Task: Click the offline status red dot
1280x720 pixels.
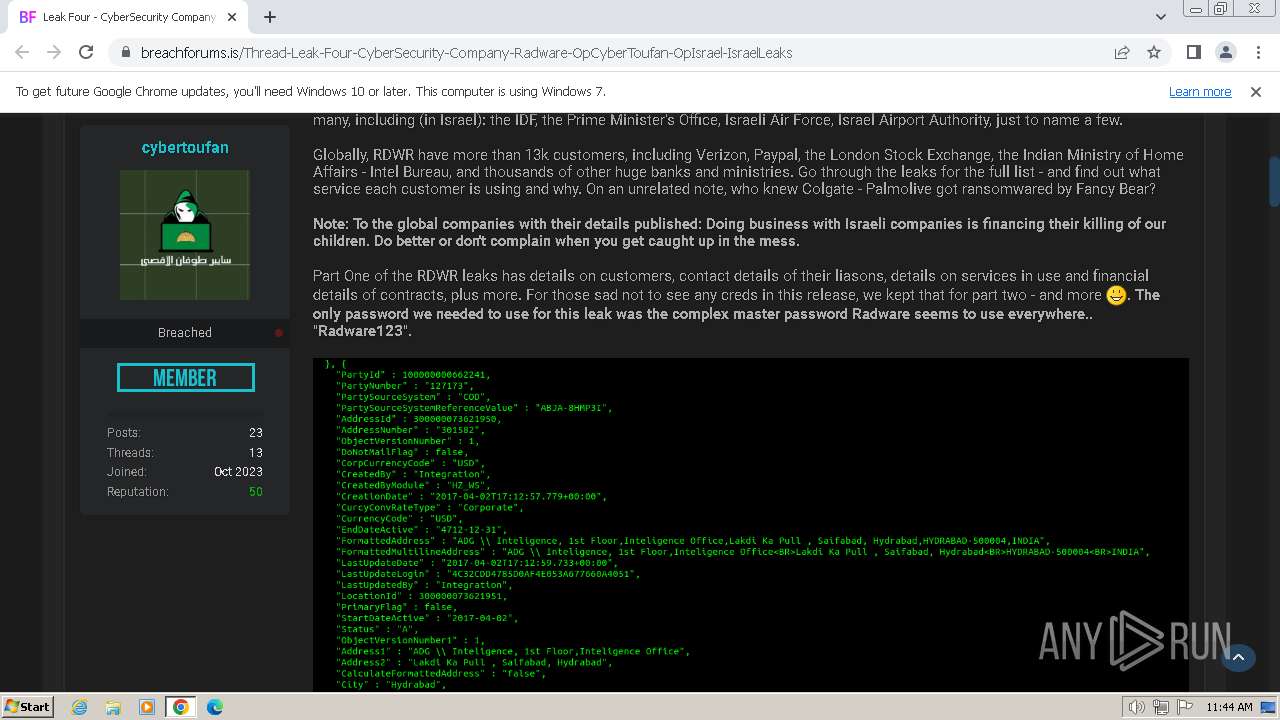Action: coord(279,333)
